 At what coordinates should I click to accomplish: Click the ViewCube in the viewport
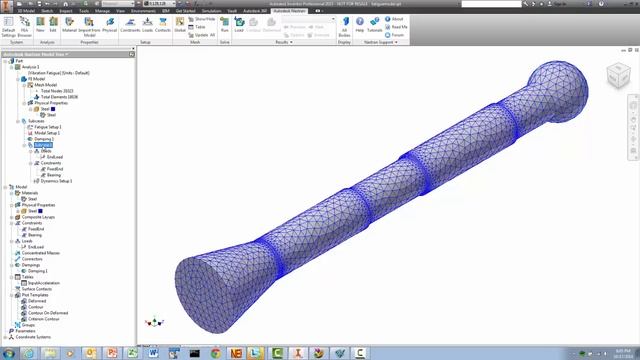618,75
